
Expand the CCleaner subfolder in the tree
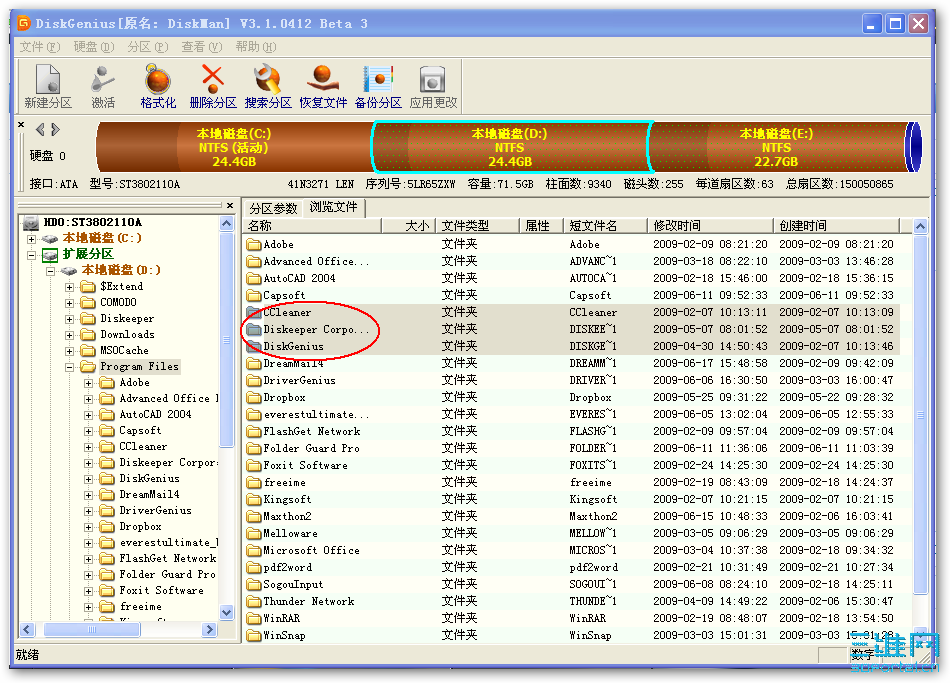click(x=88, y=447)
